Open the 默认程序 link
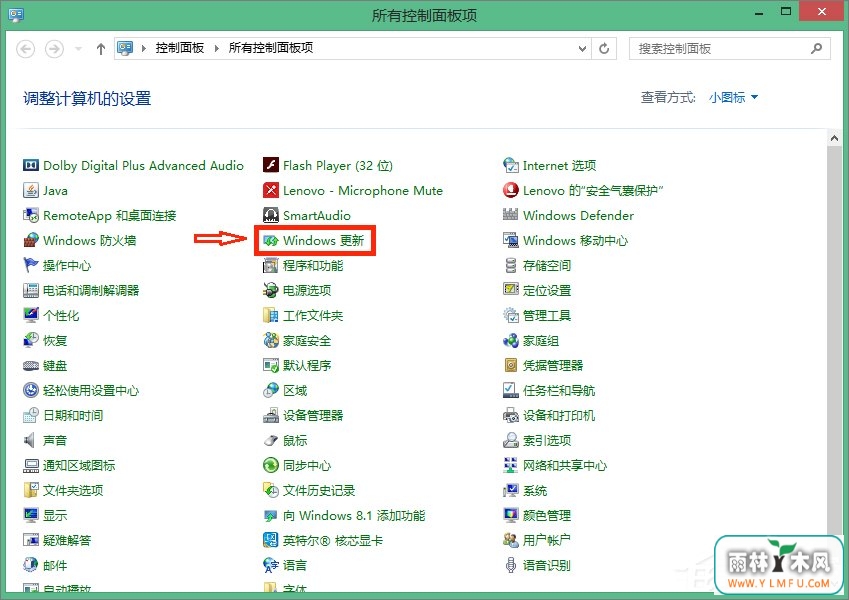The image size is (849, 600). coord(307,366)
